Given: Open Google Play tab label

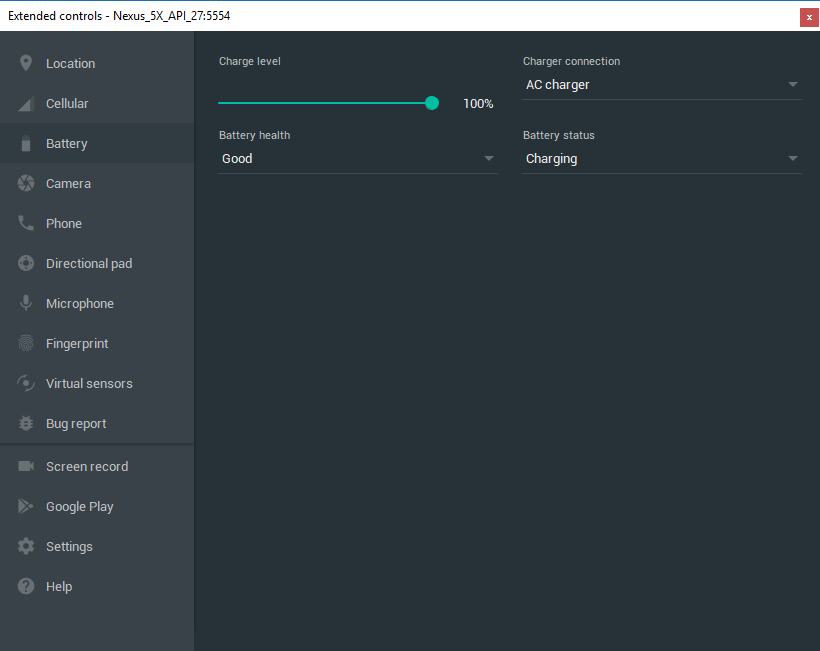Looking at the screenshot, I should pyautogui.click(x=79, y=507).
